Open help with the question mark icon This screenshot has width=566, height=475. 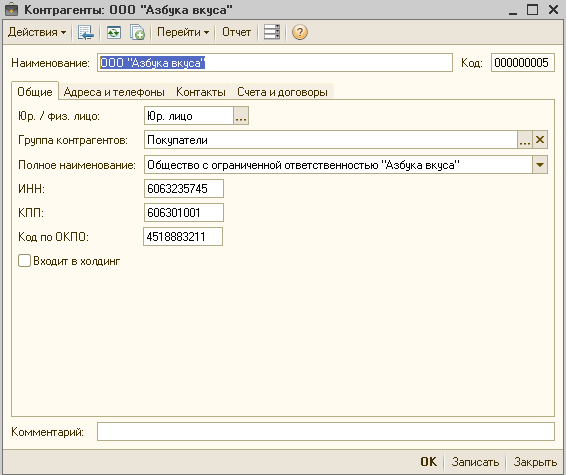(300, 32)
